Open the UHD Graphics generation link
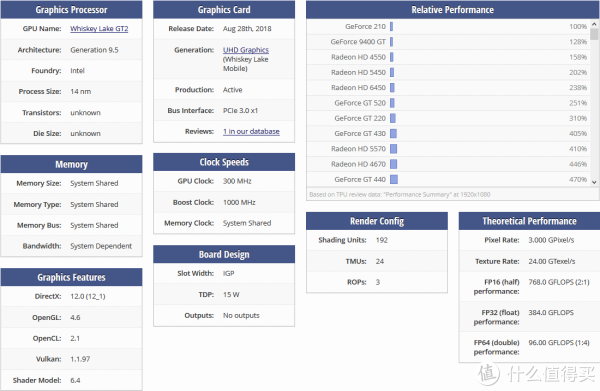This screenshot has height=391, width=600. (x=246, y=50)
